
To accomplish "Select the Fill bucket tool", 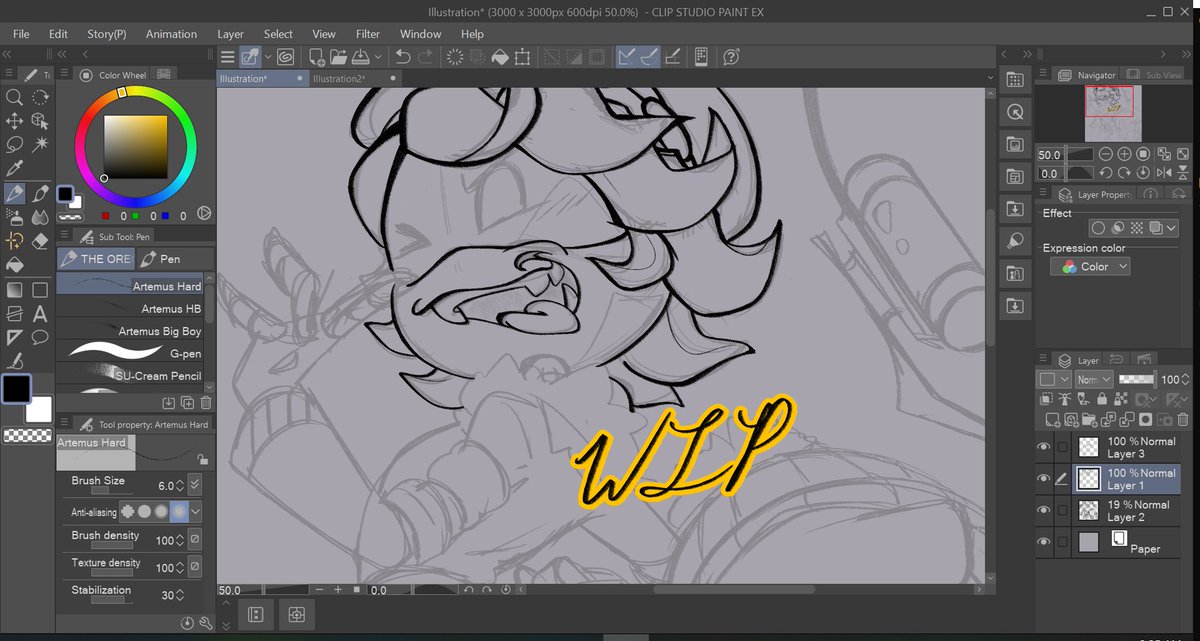I will [x=15, y=265].
